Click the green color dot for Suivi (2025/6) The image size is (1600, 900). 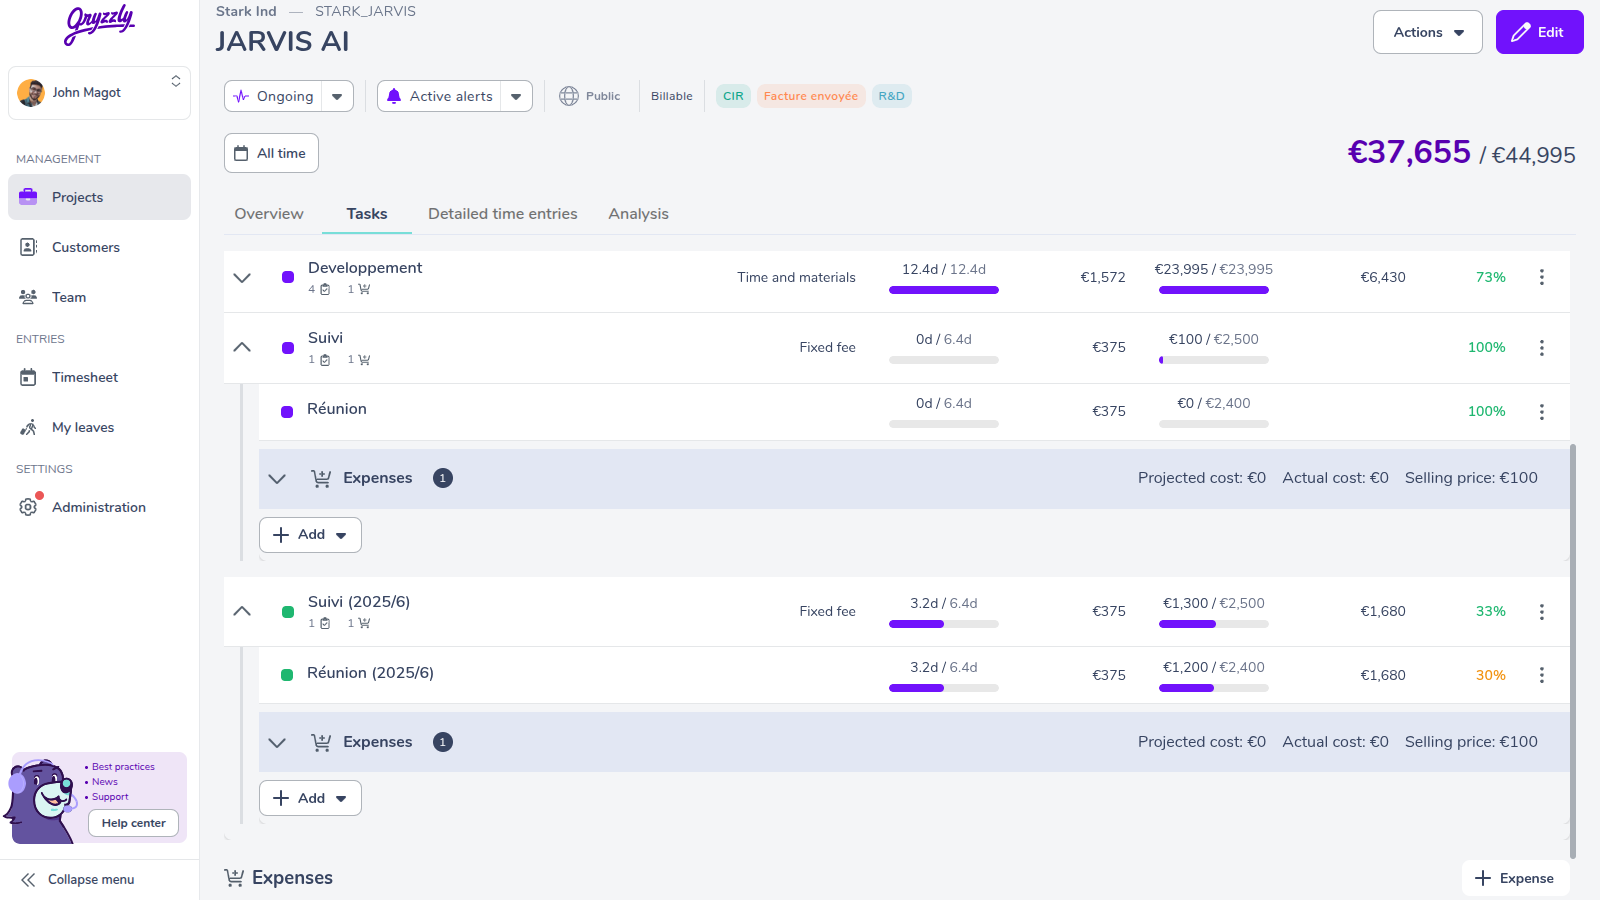(x=288, y=611)
